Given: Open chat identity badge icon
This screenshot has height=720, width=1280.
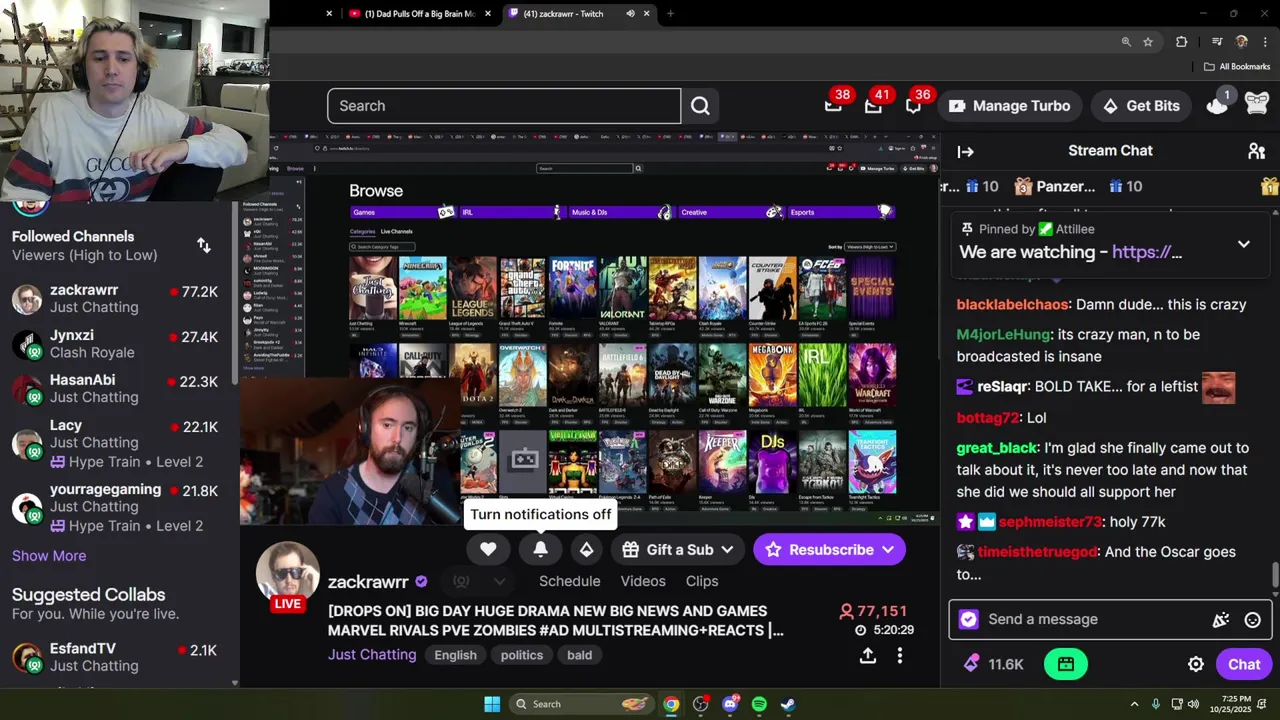Looking at the screenshot, I should pyautogui.click(x=968, y=619).
